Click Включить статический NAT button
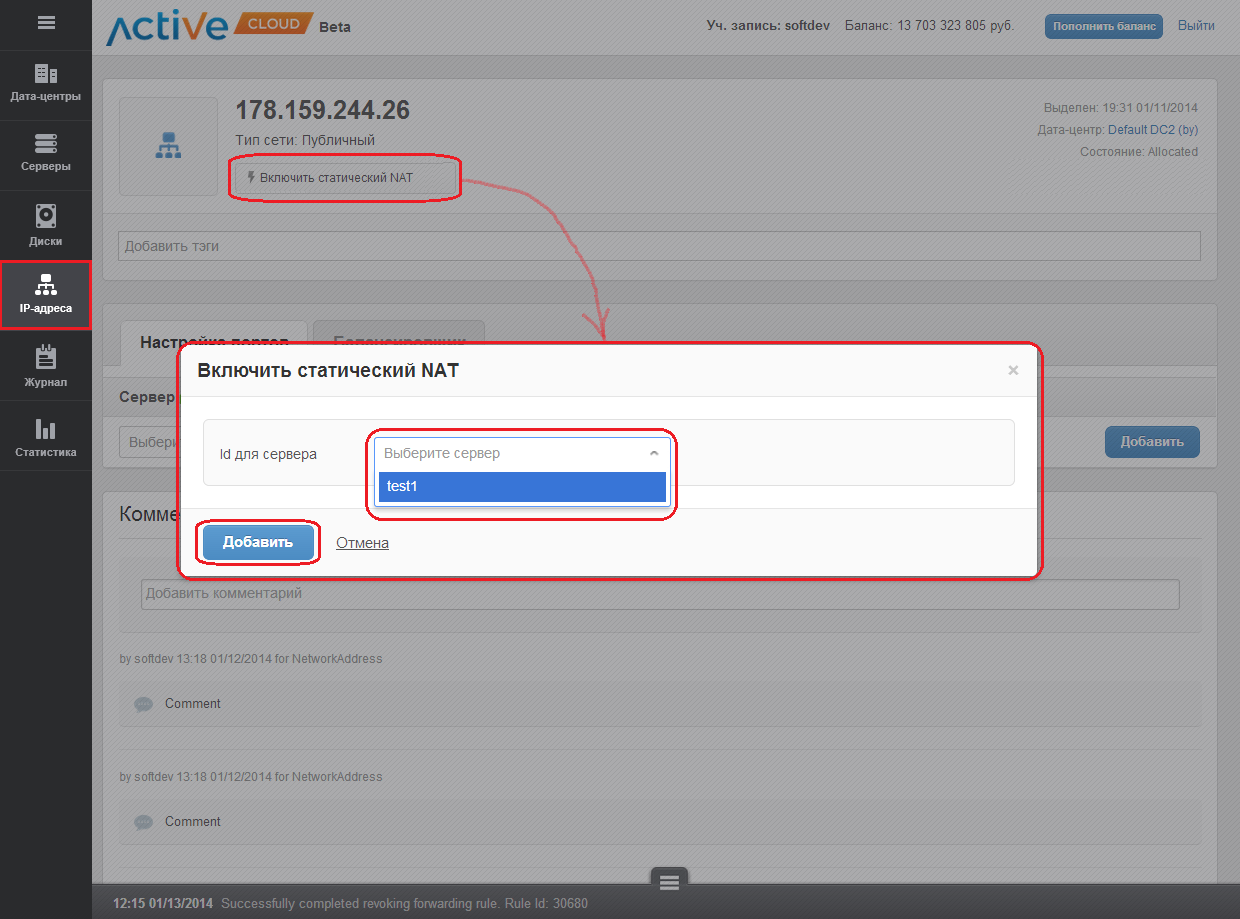1240x919 pixels. pos(345,178)
